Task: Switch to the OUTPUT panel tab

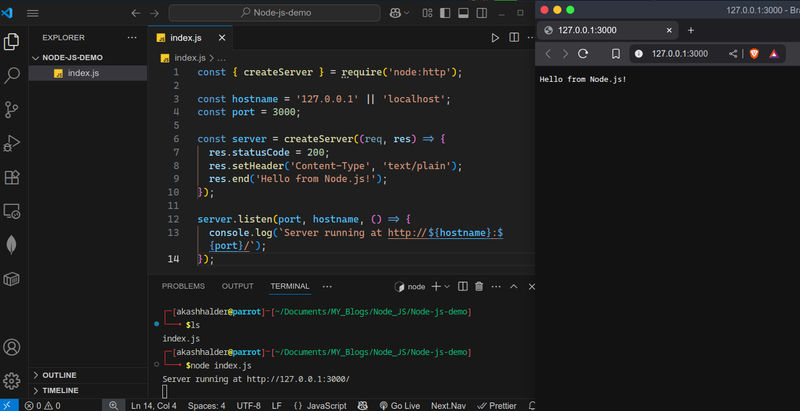Action: [x=237, y=286]
